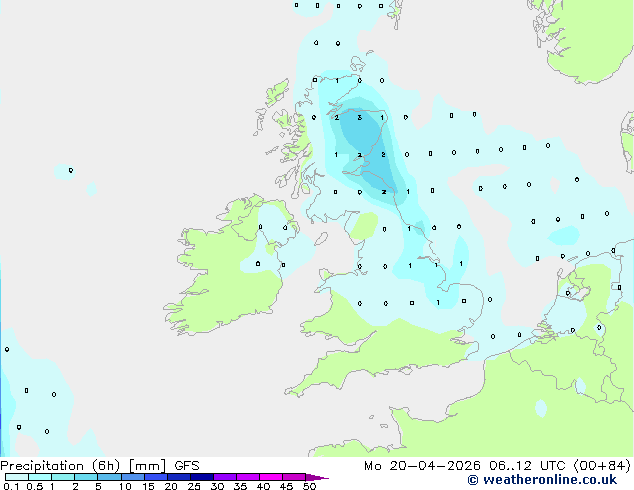
Task: Click the legend label '30'
Action: coord(217,486)
